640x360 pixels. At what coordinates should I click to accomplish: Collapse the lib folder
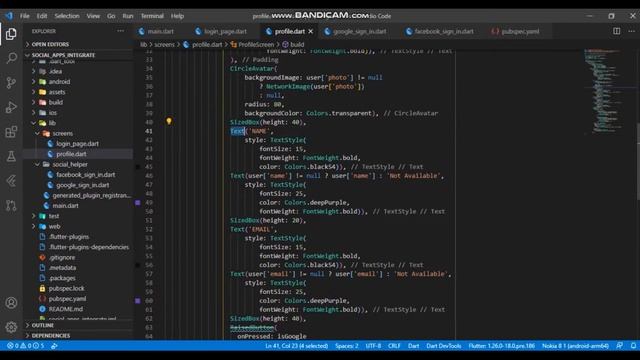pos(52,123)
